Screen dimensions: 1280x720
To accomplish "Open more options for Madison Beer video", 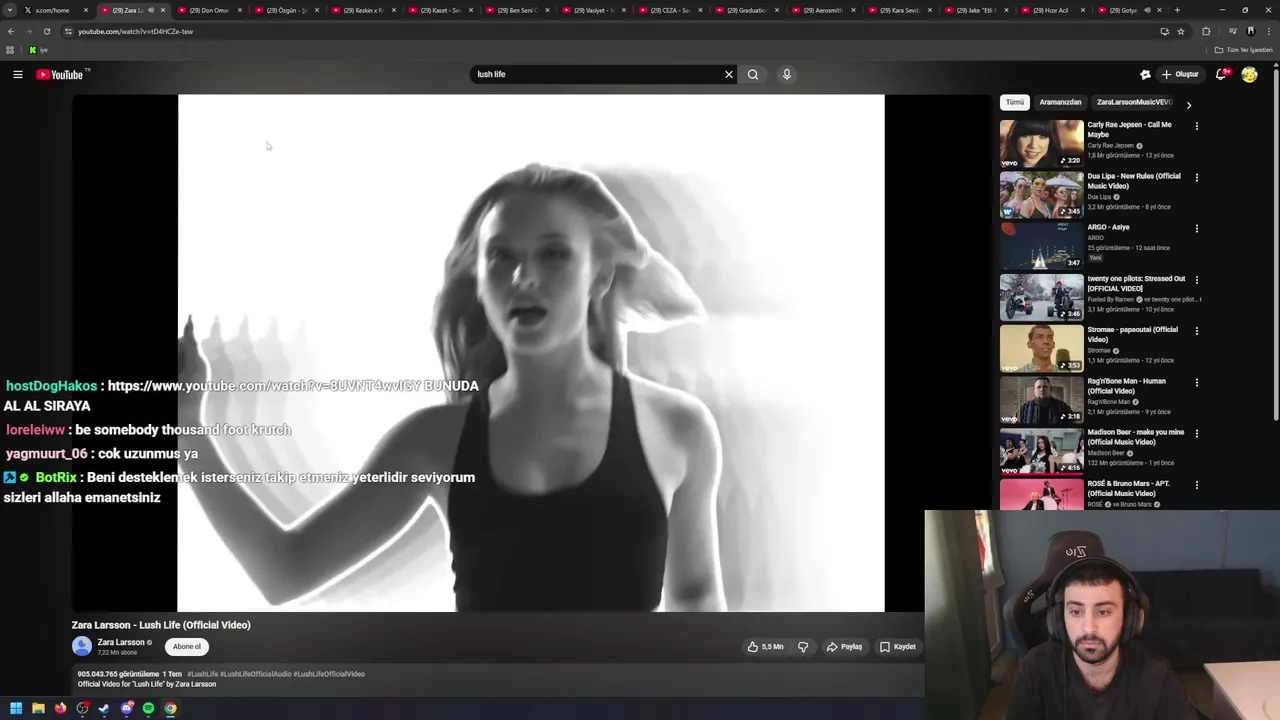I will pos(1196,433).
